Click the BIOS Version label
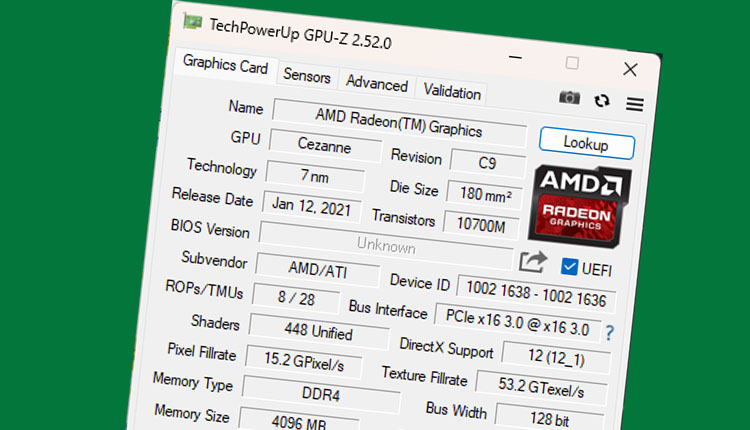Screen dimensions: 750x430 point(210,228)
